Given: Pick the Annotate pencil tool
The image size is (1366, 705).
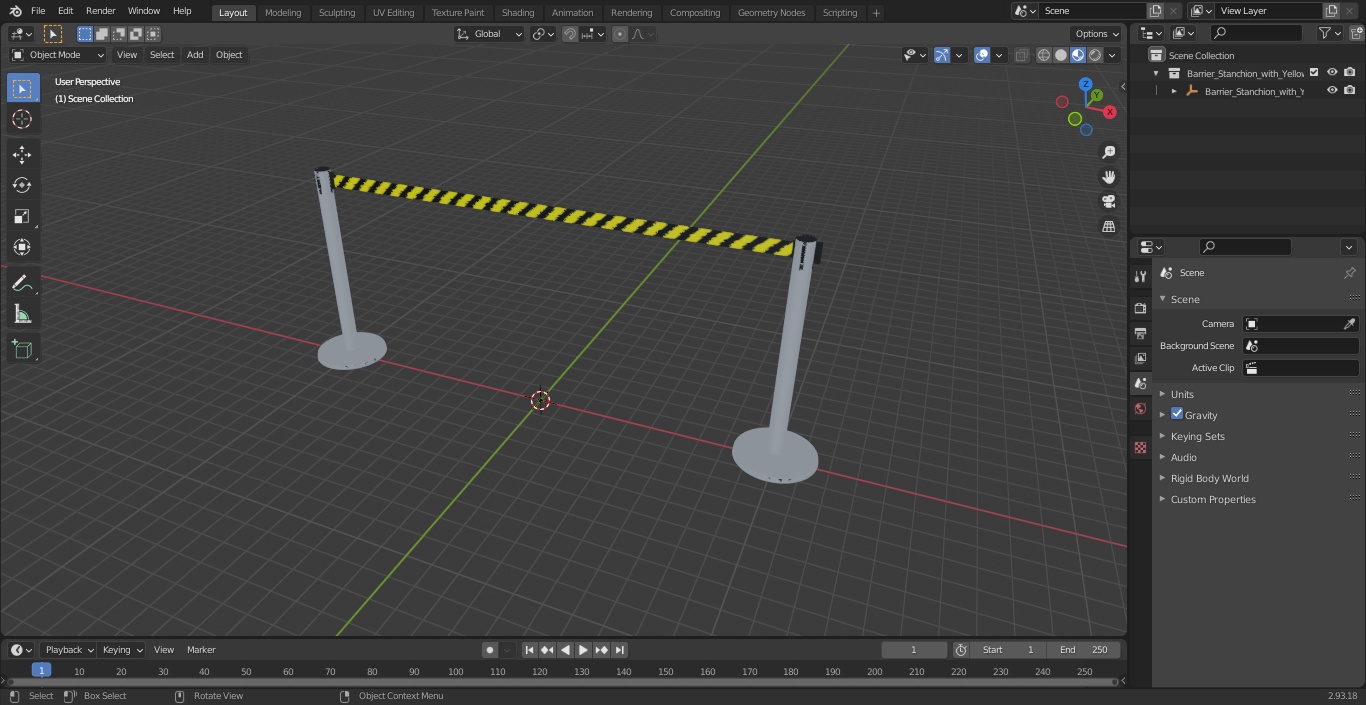Looking at the screenshot, I should coord(22,283).
